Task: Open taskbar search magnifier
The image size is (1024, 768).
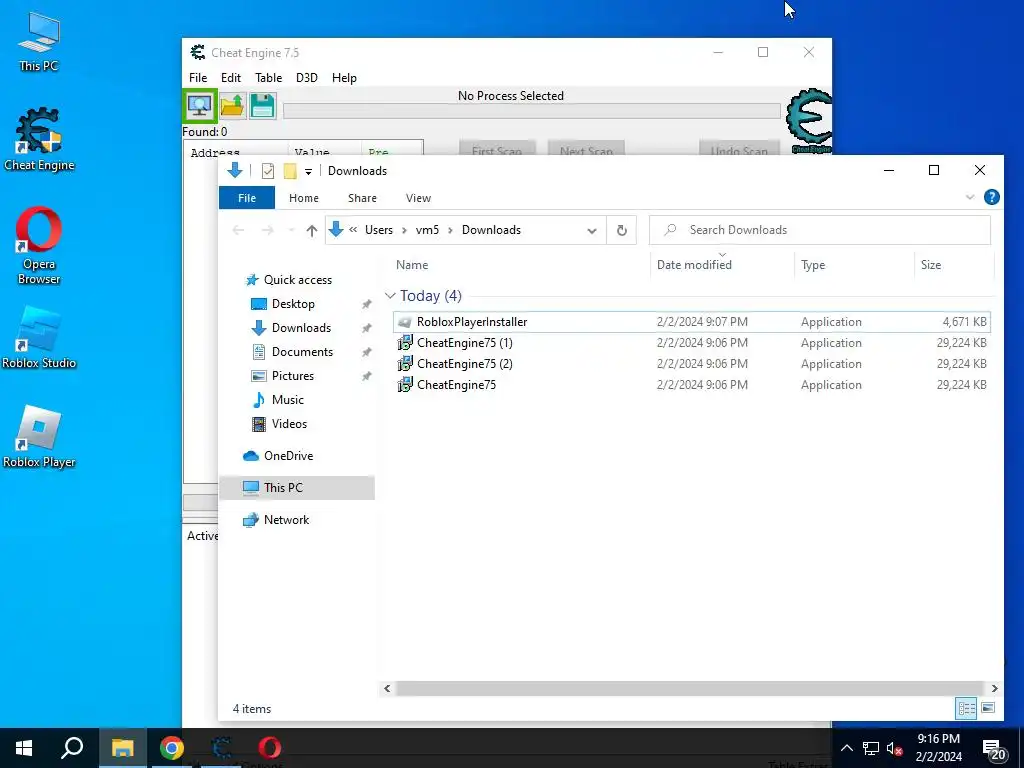Action: click(72, 748)
